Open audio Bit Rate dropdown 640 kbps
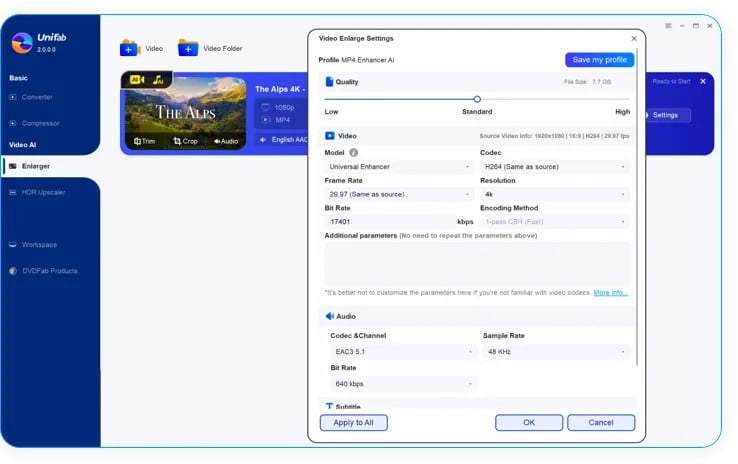Viewport: 738px width, 464px height. tap(403, 384)
